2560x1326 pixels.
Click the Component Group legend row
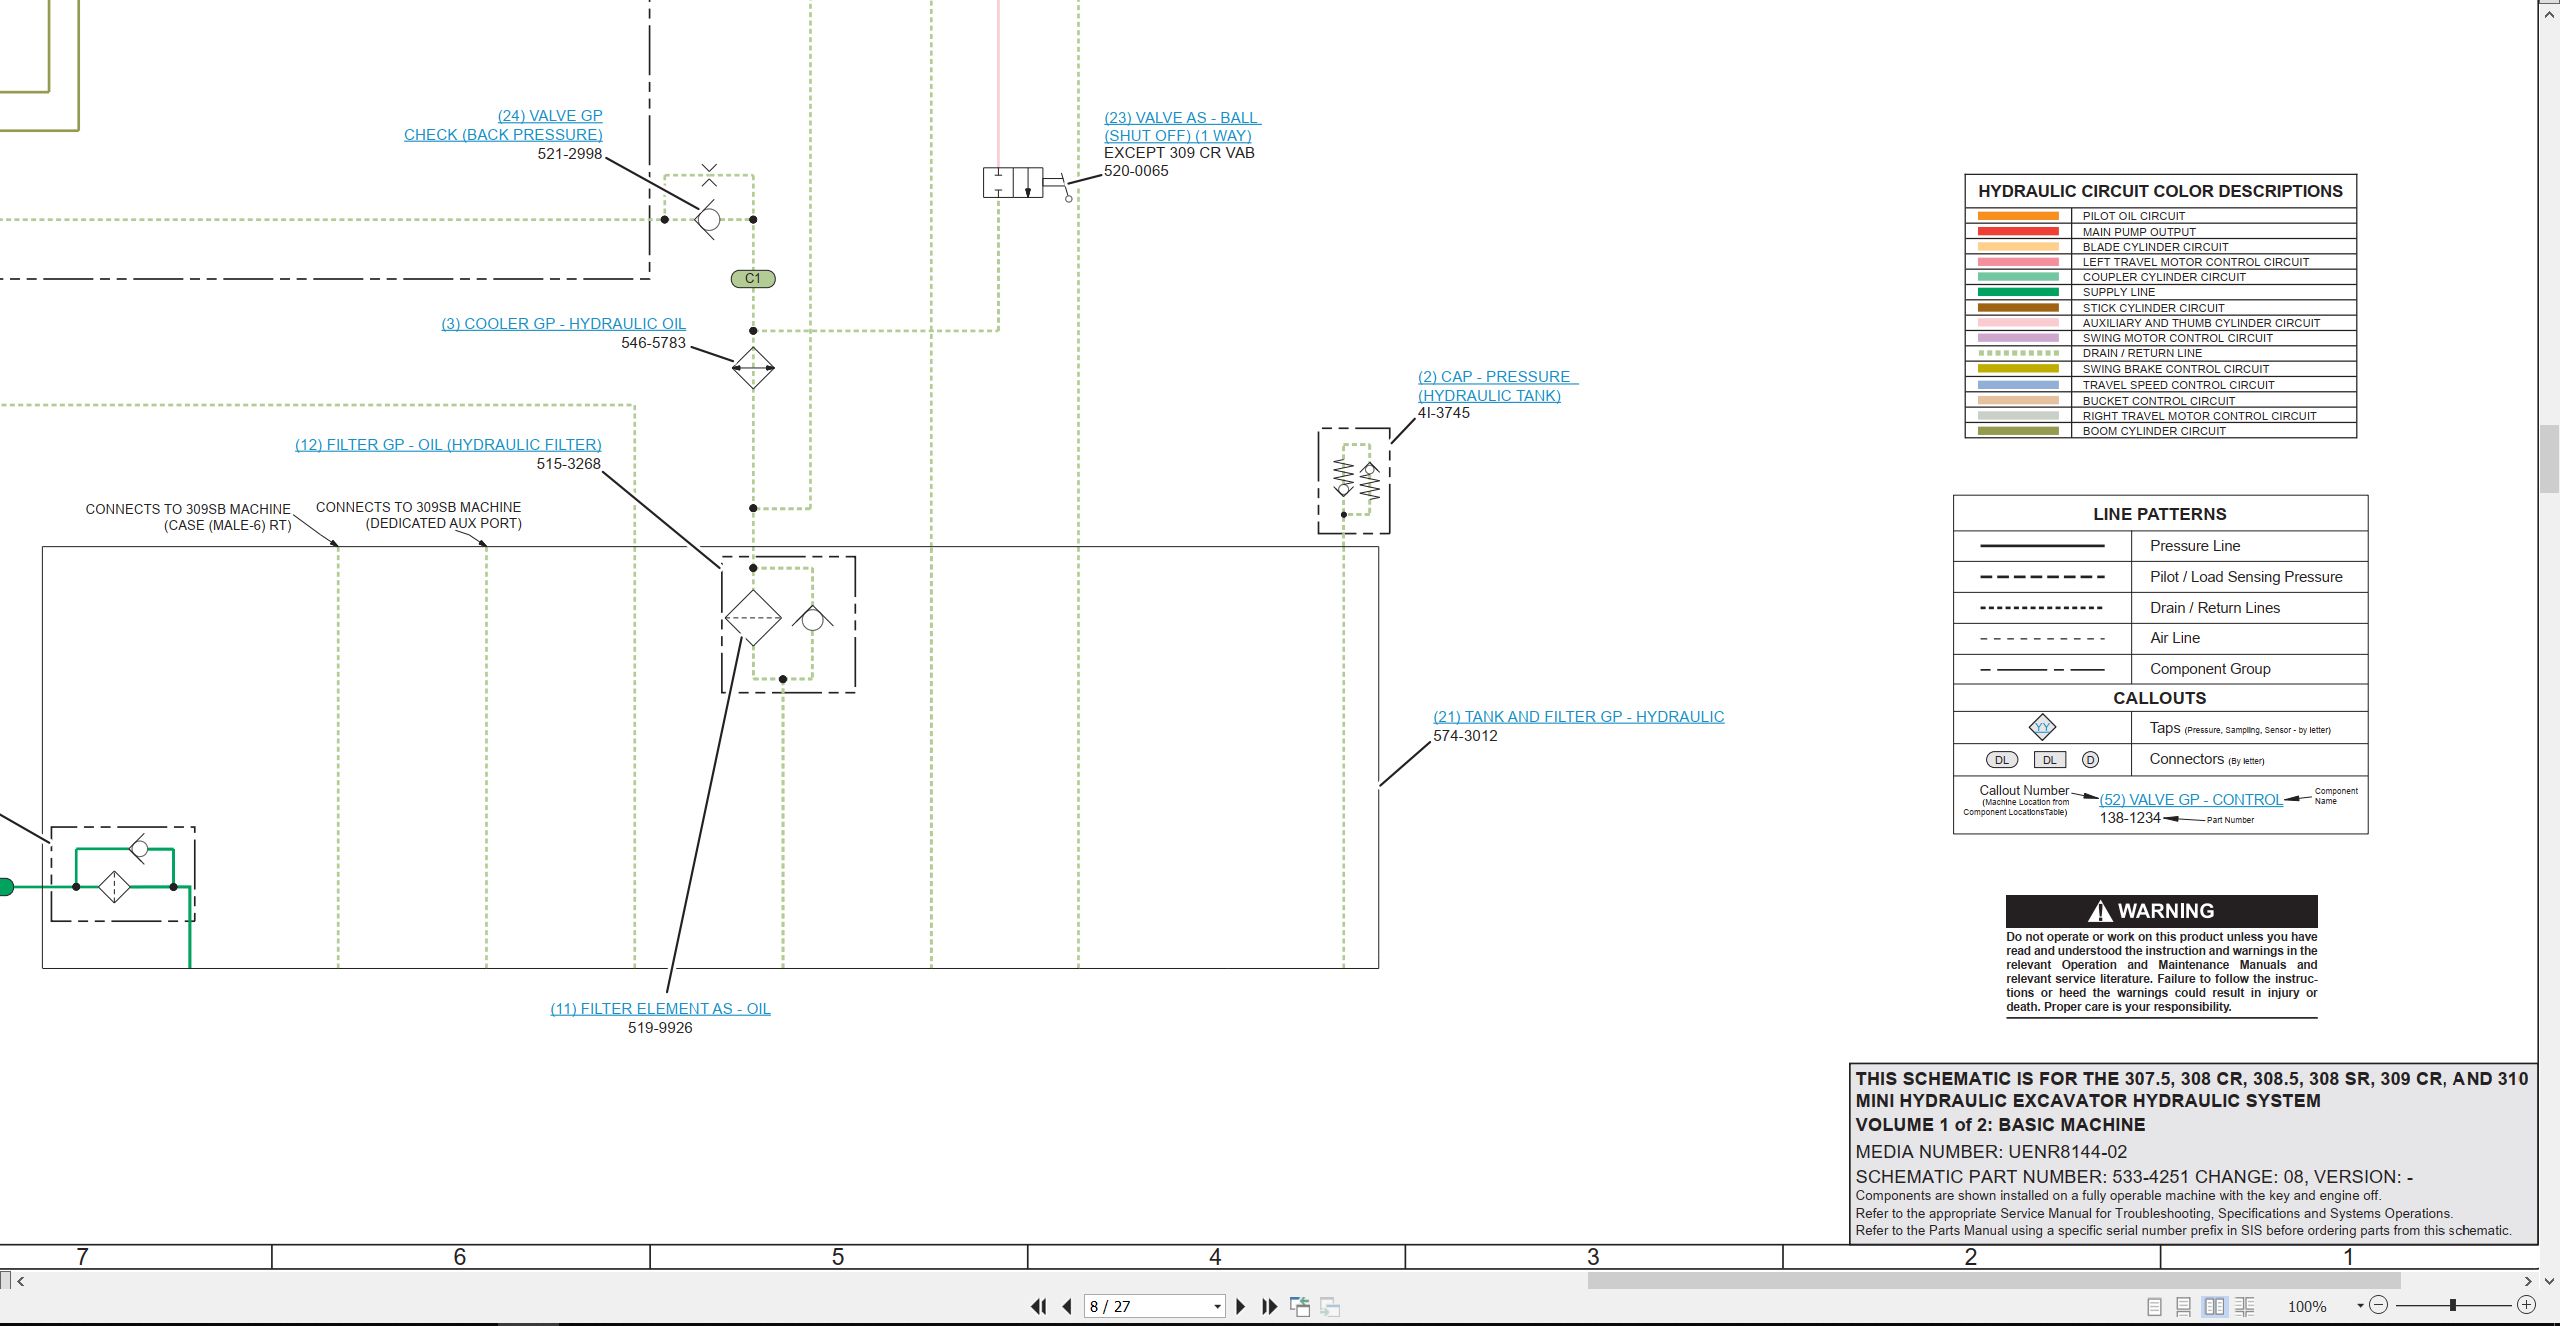click(2160, 669)
